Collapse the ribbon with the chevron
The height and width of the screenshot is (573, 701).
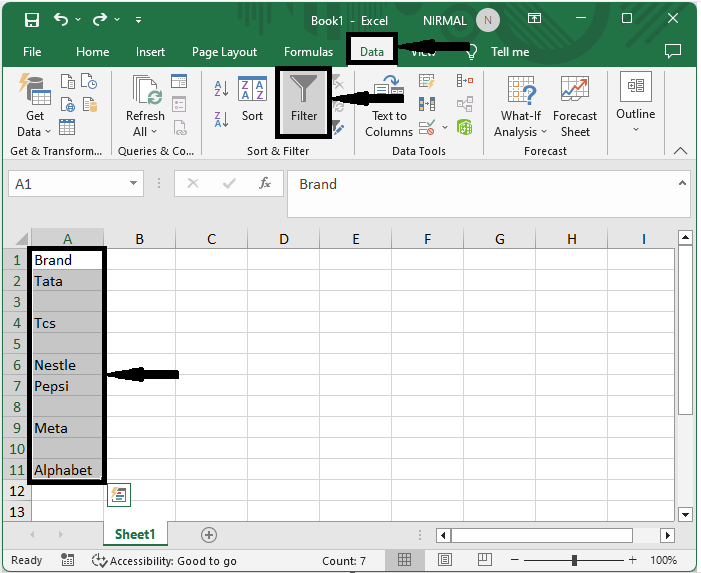tap(680, 151)
